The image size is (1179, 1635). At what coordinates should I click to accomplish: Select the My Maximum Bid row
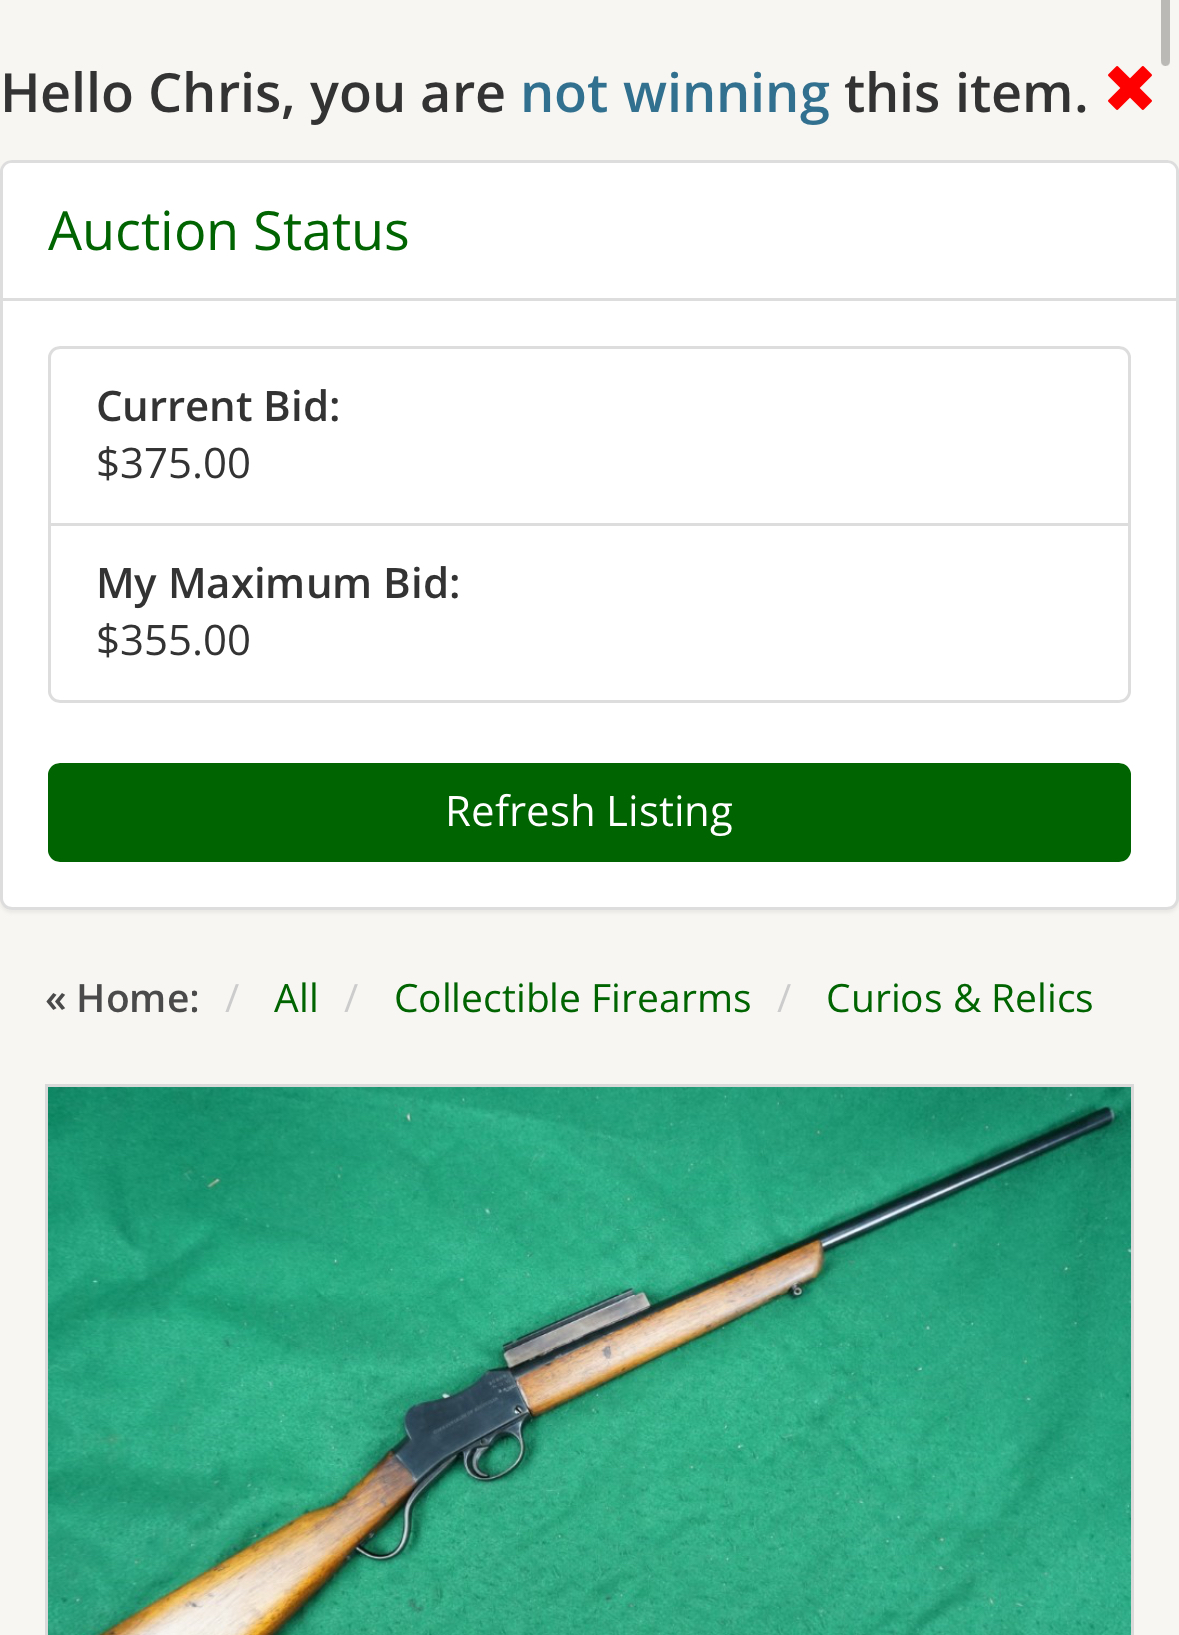589,613
